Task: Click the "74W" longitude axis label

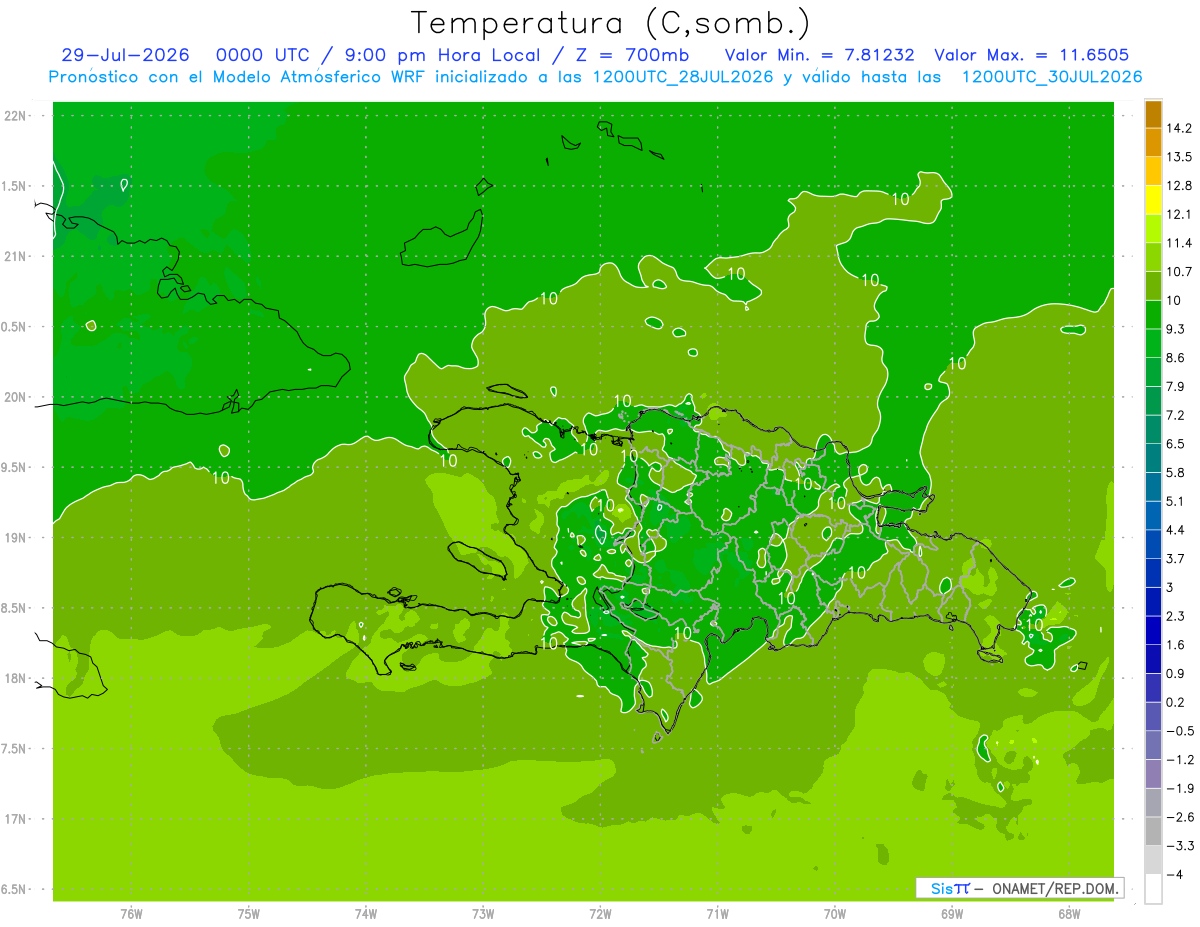Action: click(x=365, y=914)
